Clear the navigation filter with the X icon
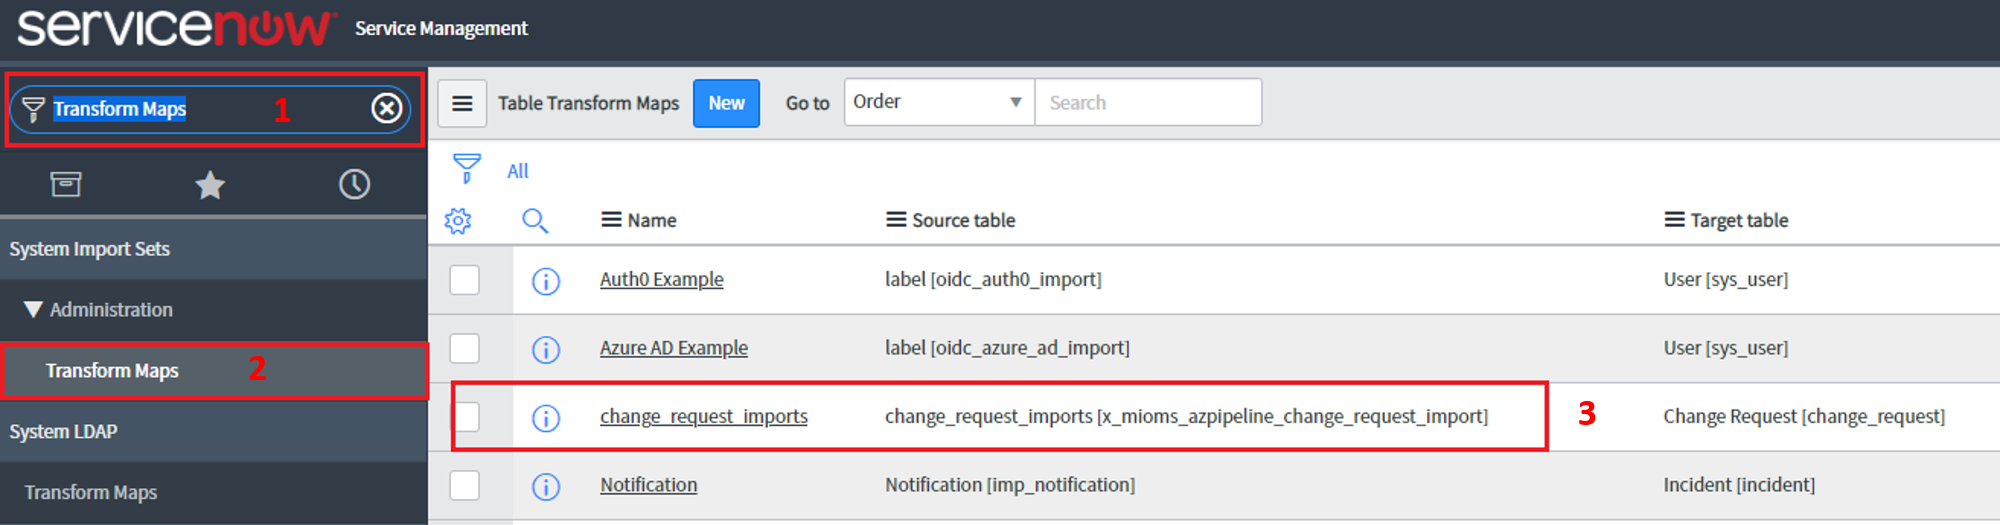 point(387,108)
